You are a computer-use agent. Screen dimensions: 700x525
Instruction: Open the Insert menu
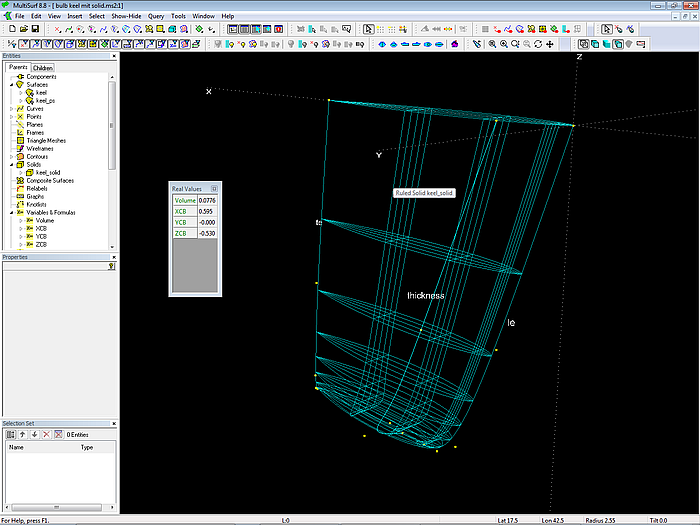tap(75, 17)
